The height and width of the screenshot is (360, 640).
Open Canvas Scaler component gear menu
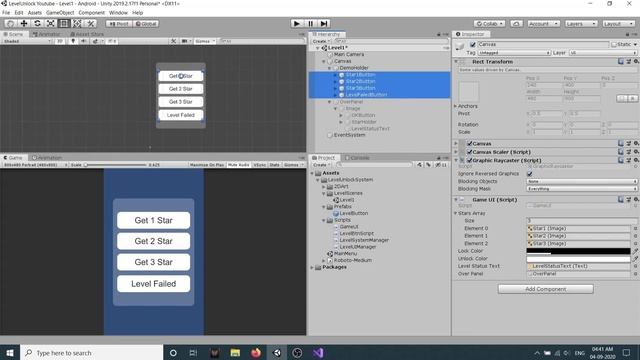pos(636,152)
